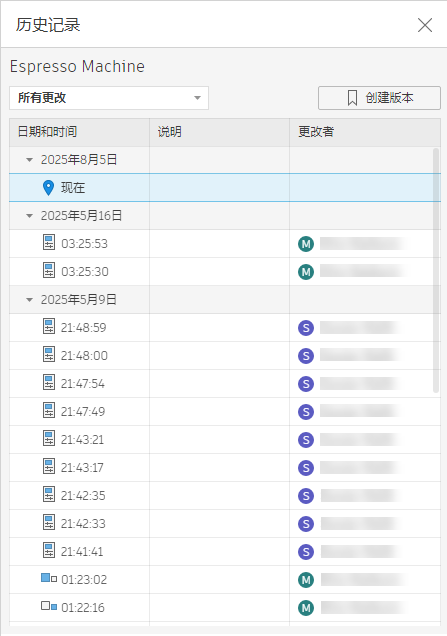
Task: Click the S avatar in the 21:47:54 row
Action: (306, 384)
